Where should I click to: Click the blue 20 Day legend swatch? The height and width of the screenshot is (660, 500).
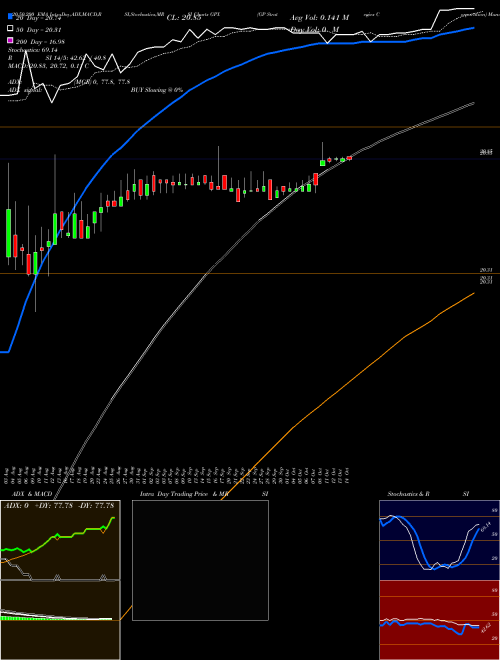pos(10,17)
